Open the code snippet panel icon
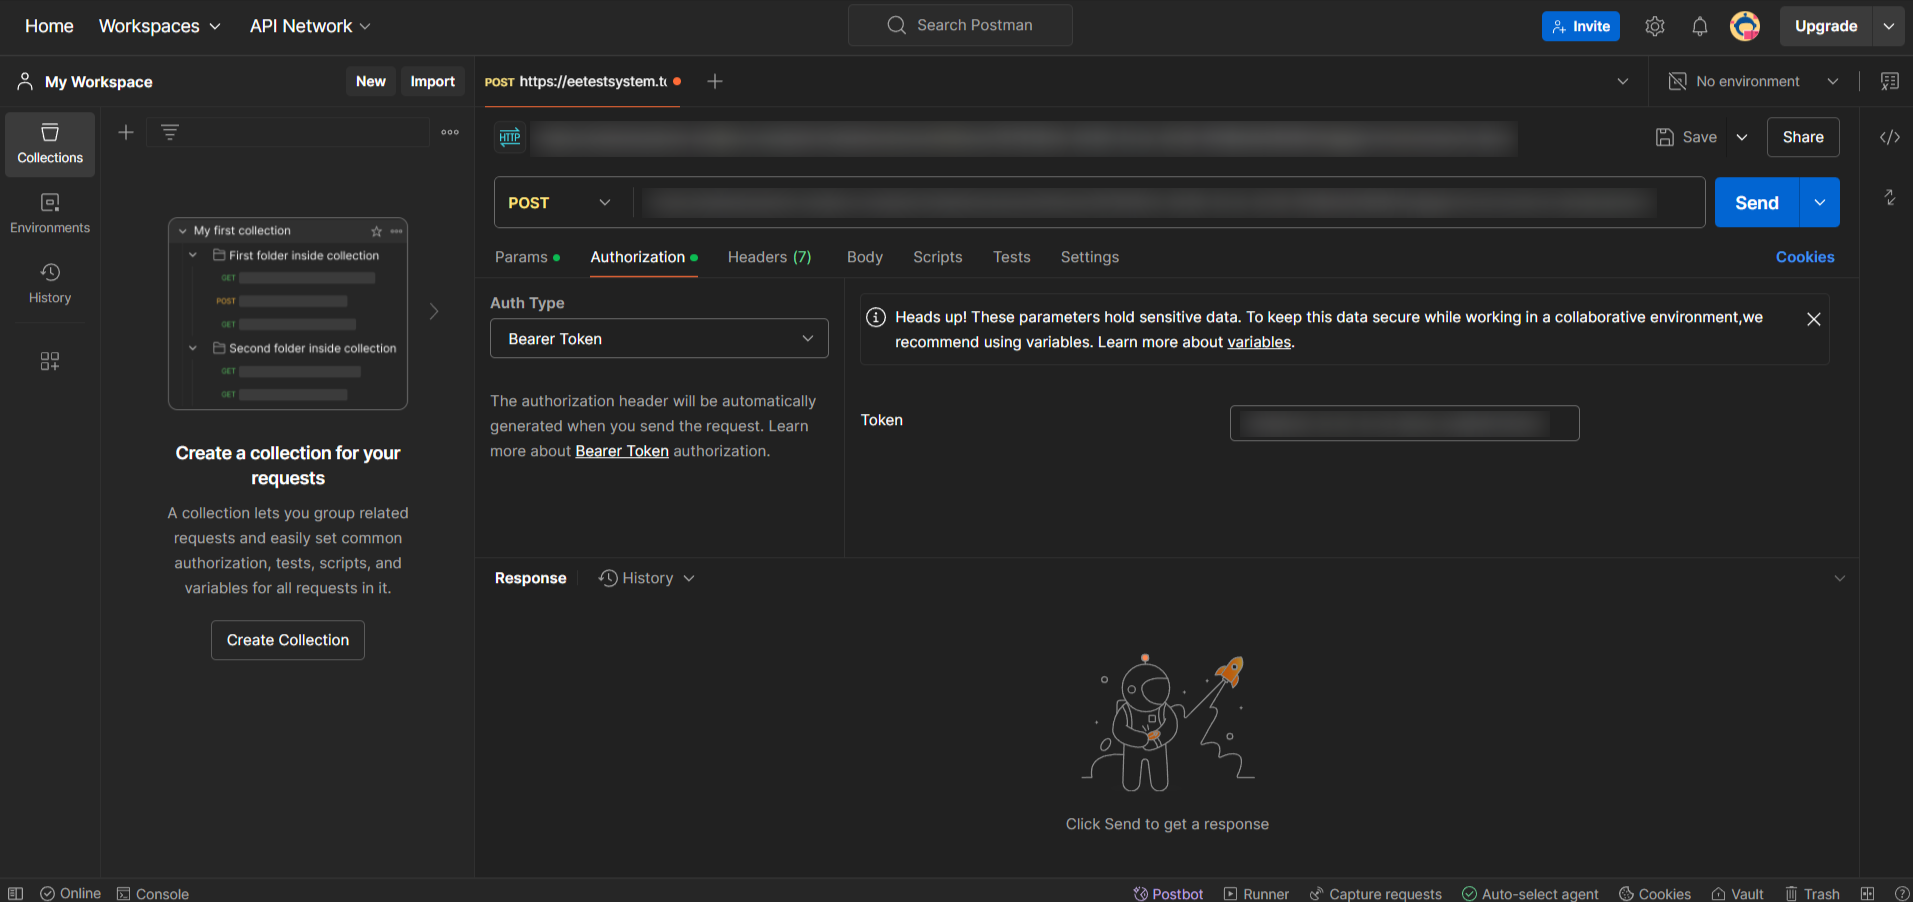This screenshot has height=902, width=1913. click(x=1889, y=137)
